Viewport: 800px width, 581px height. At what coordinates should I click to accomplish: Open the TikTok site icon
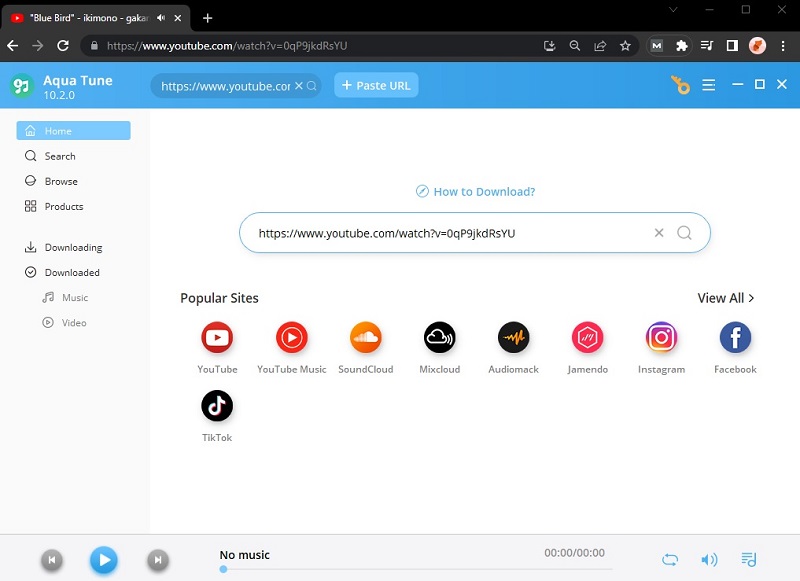point(217,406)
